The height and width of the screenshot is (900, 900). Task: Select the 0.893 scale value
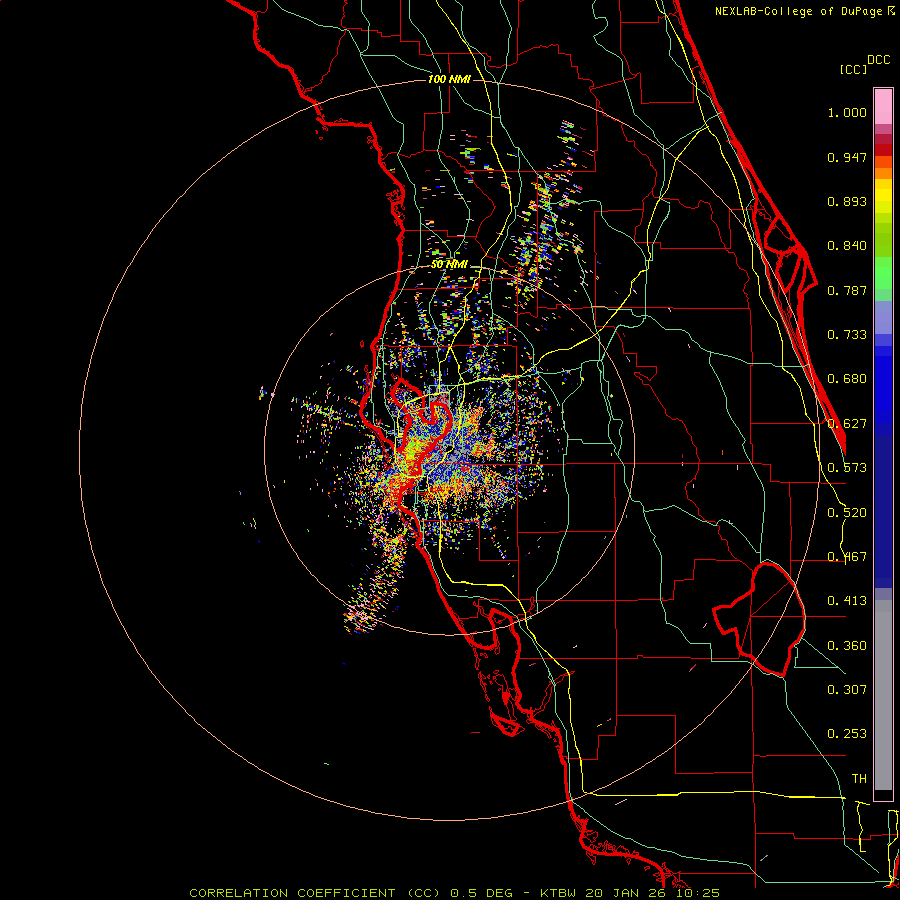[847, 201]
